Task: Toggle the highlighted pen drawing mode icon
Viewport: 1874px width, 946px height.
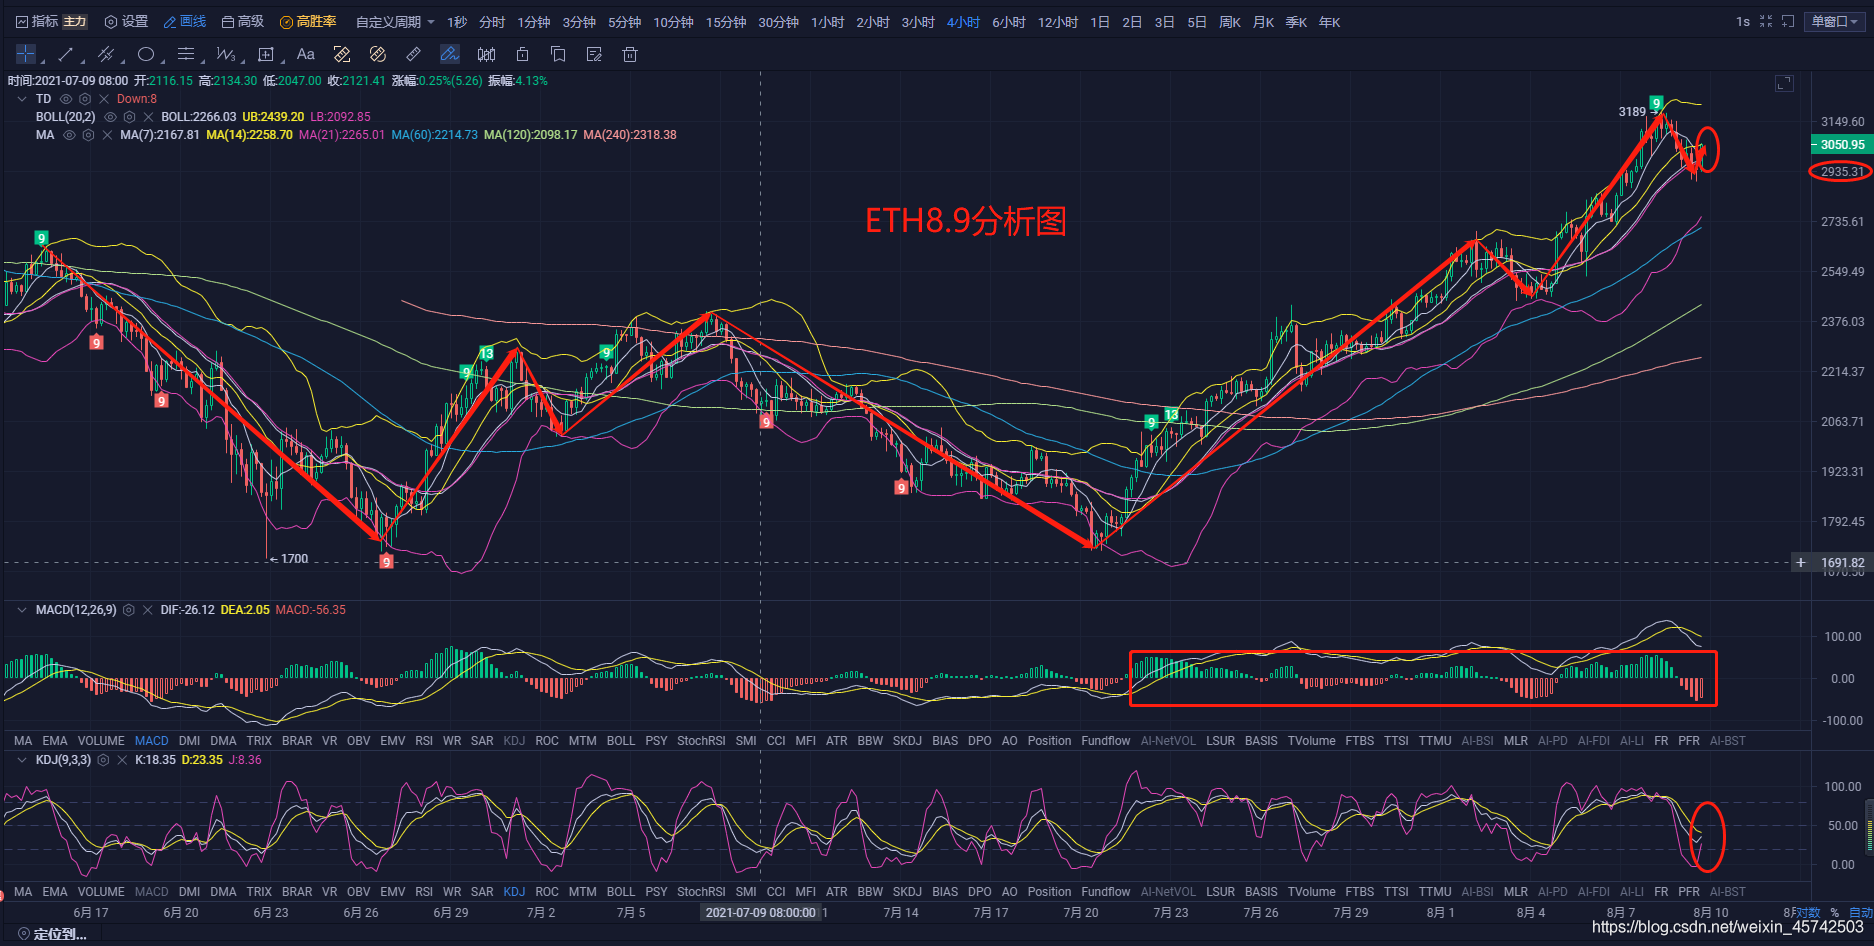Action: click(450, 54)
